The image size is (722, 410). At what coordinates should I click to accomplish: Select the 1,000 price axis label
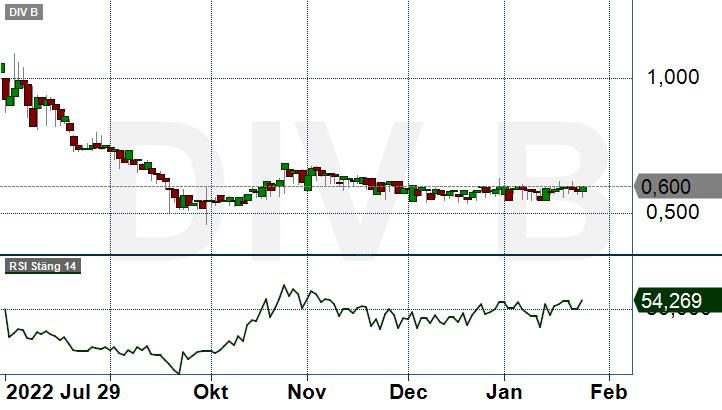click(x=673, y=77)
